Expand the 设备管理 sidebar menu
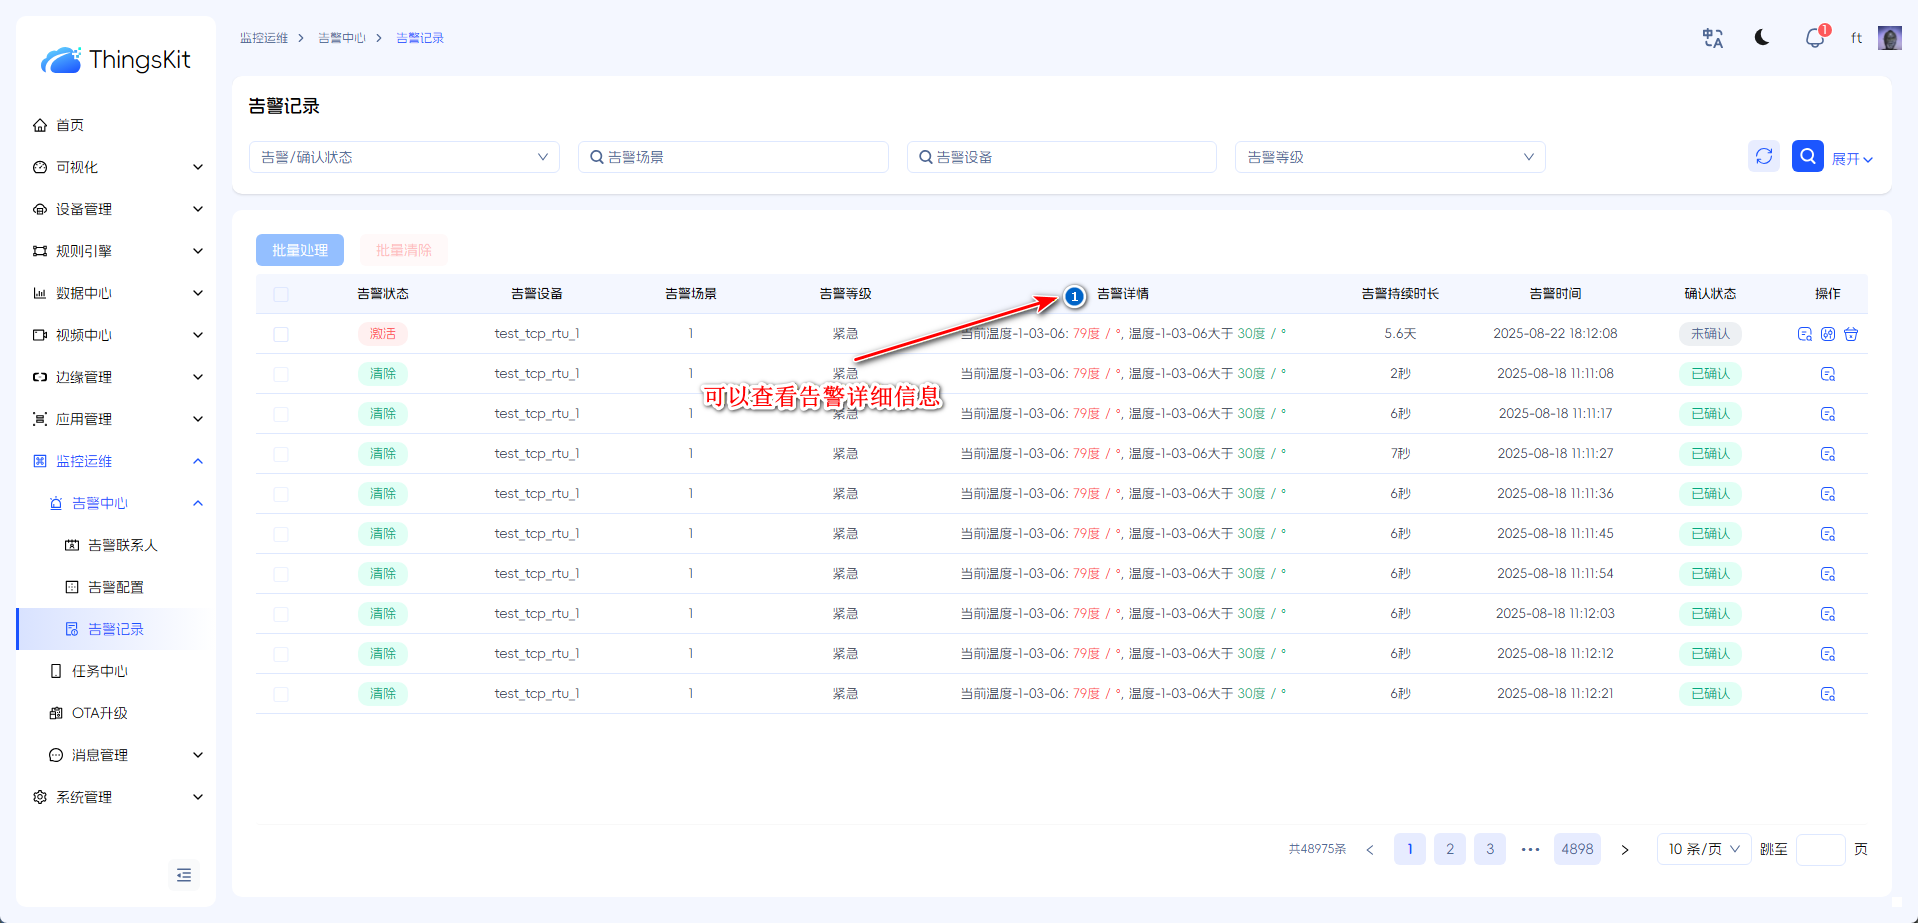 [x=118, y=209]
